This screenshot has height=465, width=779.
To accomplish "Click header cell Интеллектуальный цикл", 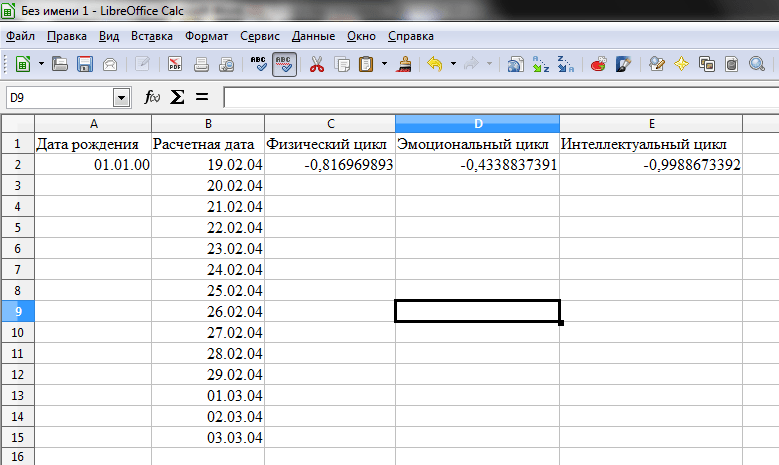I will 651,144.
